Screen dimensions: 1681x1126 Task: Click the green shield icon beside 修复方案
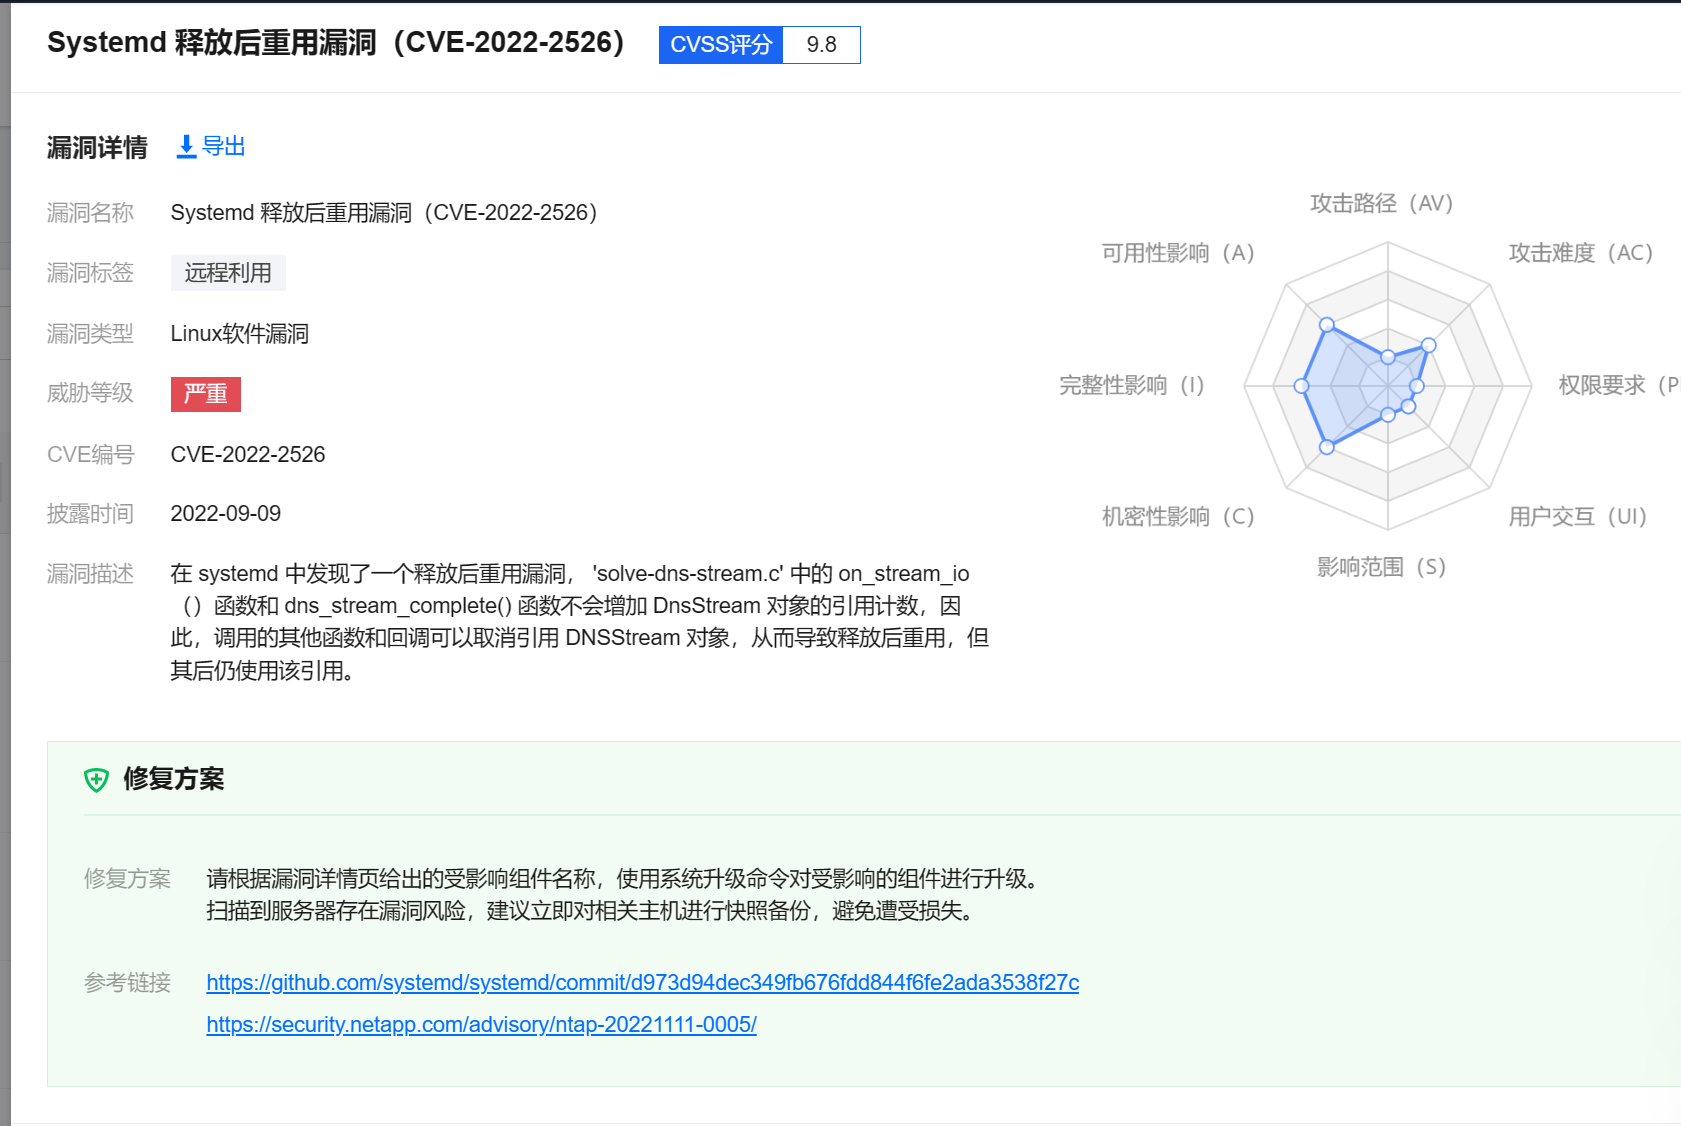pyautogui.click(x=96, y=780)
